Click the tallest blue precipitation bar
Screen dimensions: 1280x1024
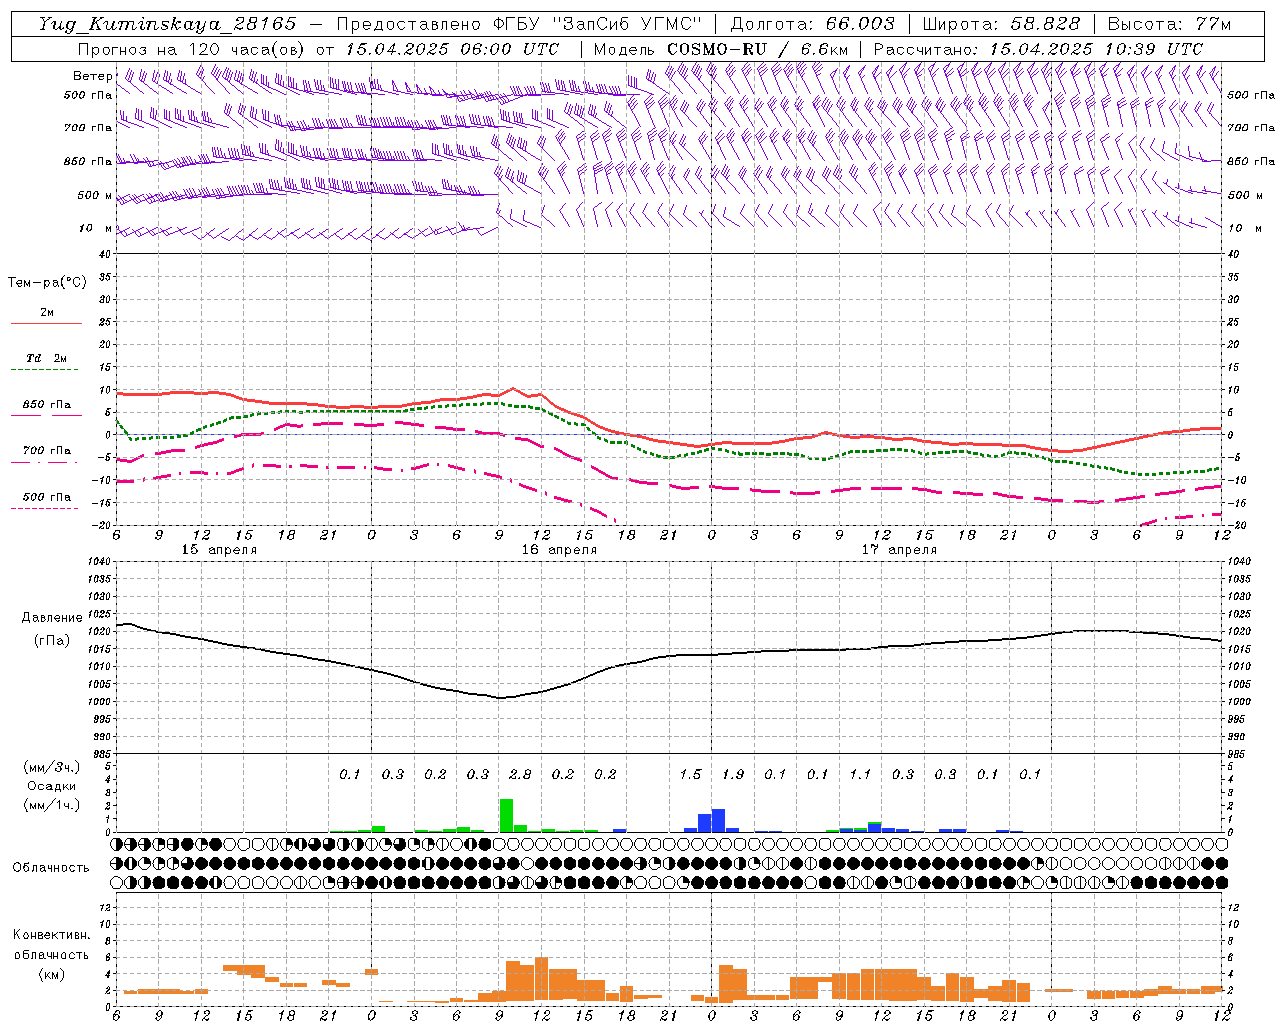[718, 820]
